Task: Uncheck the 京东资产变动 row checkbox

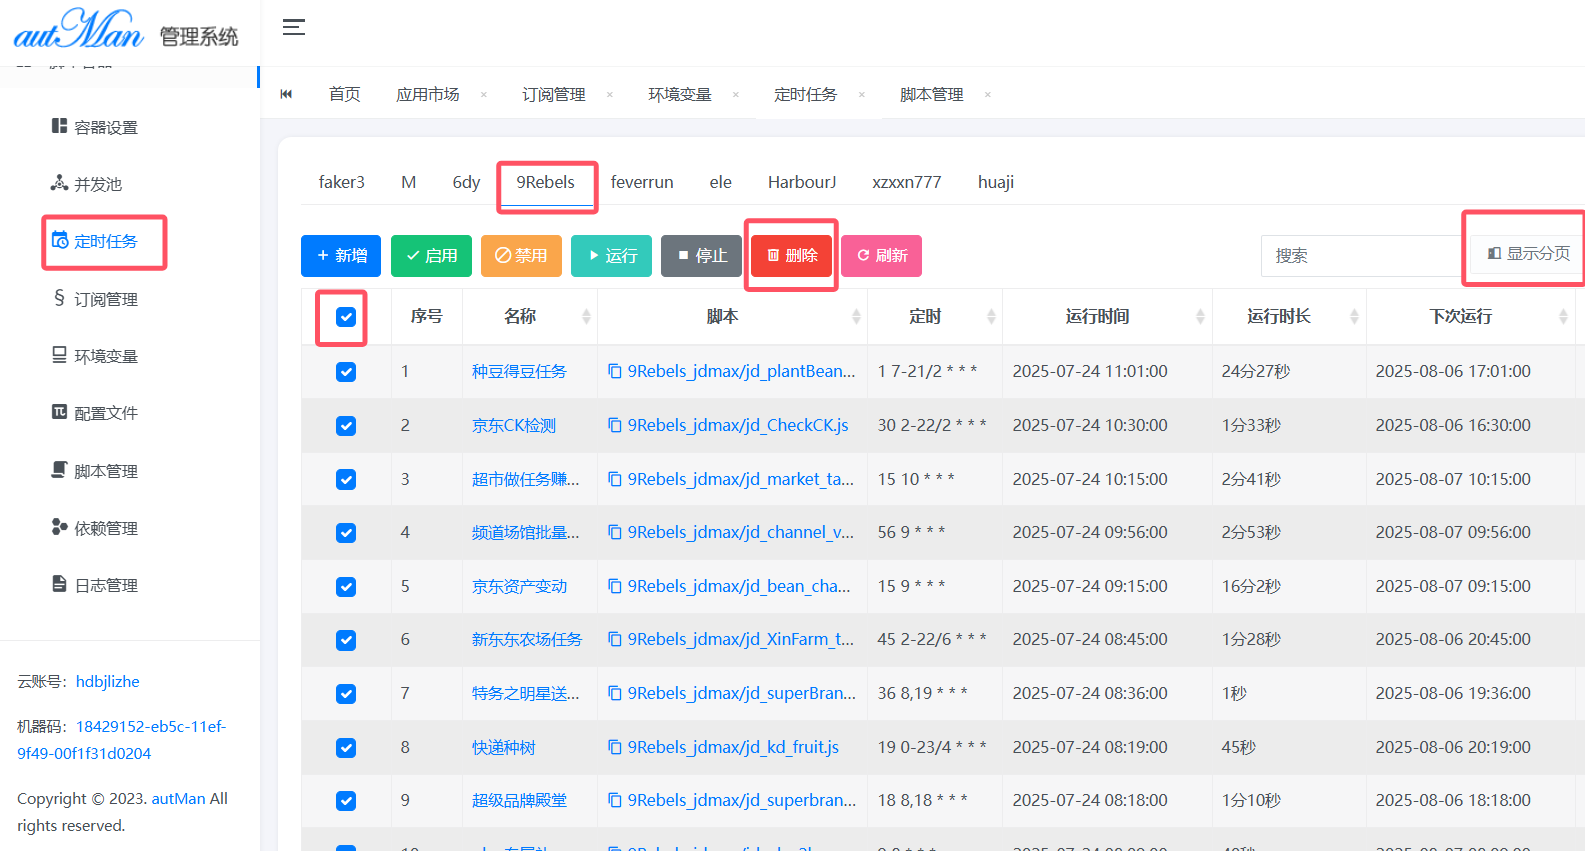Action: click(x=346, y=587)
